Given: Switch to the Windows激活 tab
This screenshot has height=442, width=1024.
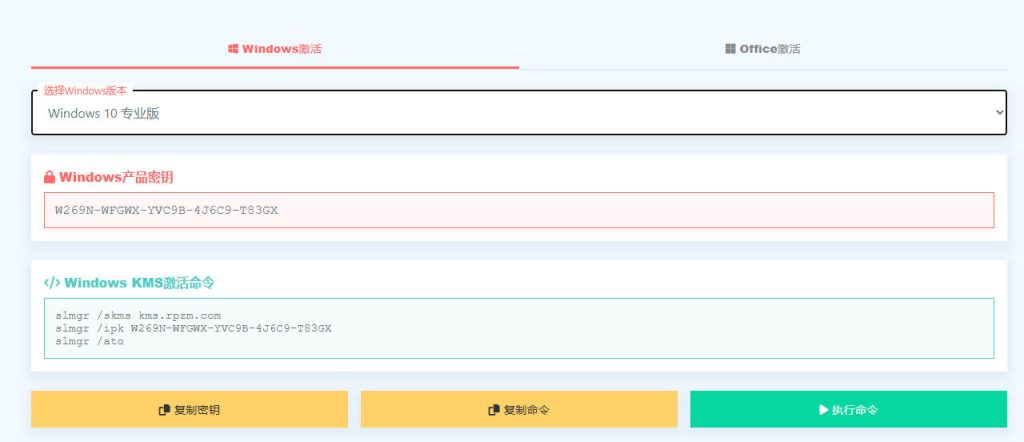Looking at the screenshot, I should coord(275,48).
